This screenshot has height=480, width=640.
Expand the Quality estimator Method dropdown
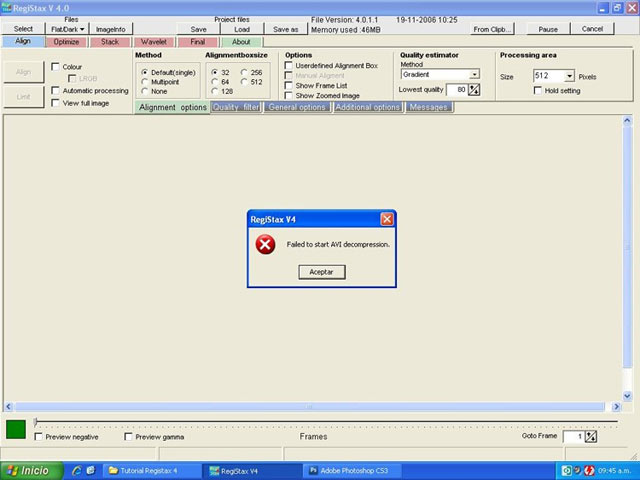[474, 74]
